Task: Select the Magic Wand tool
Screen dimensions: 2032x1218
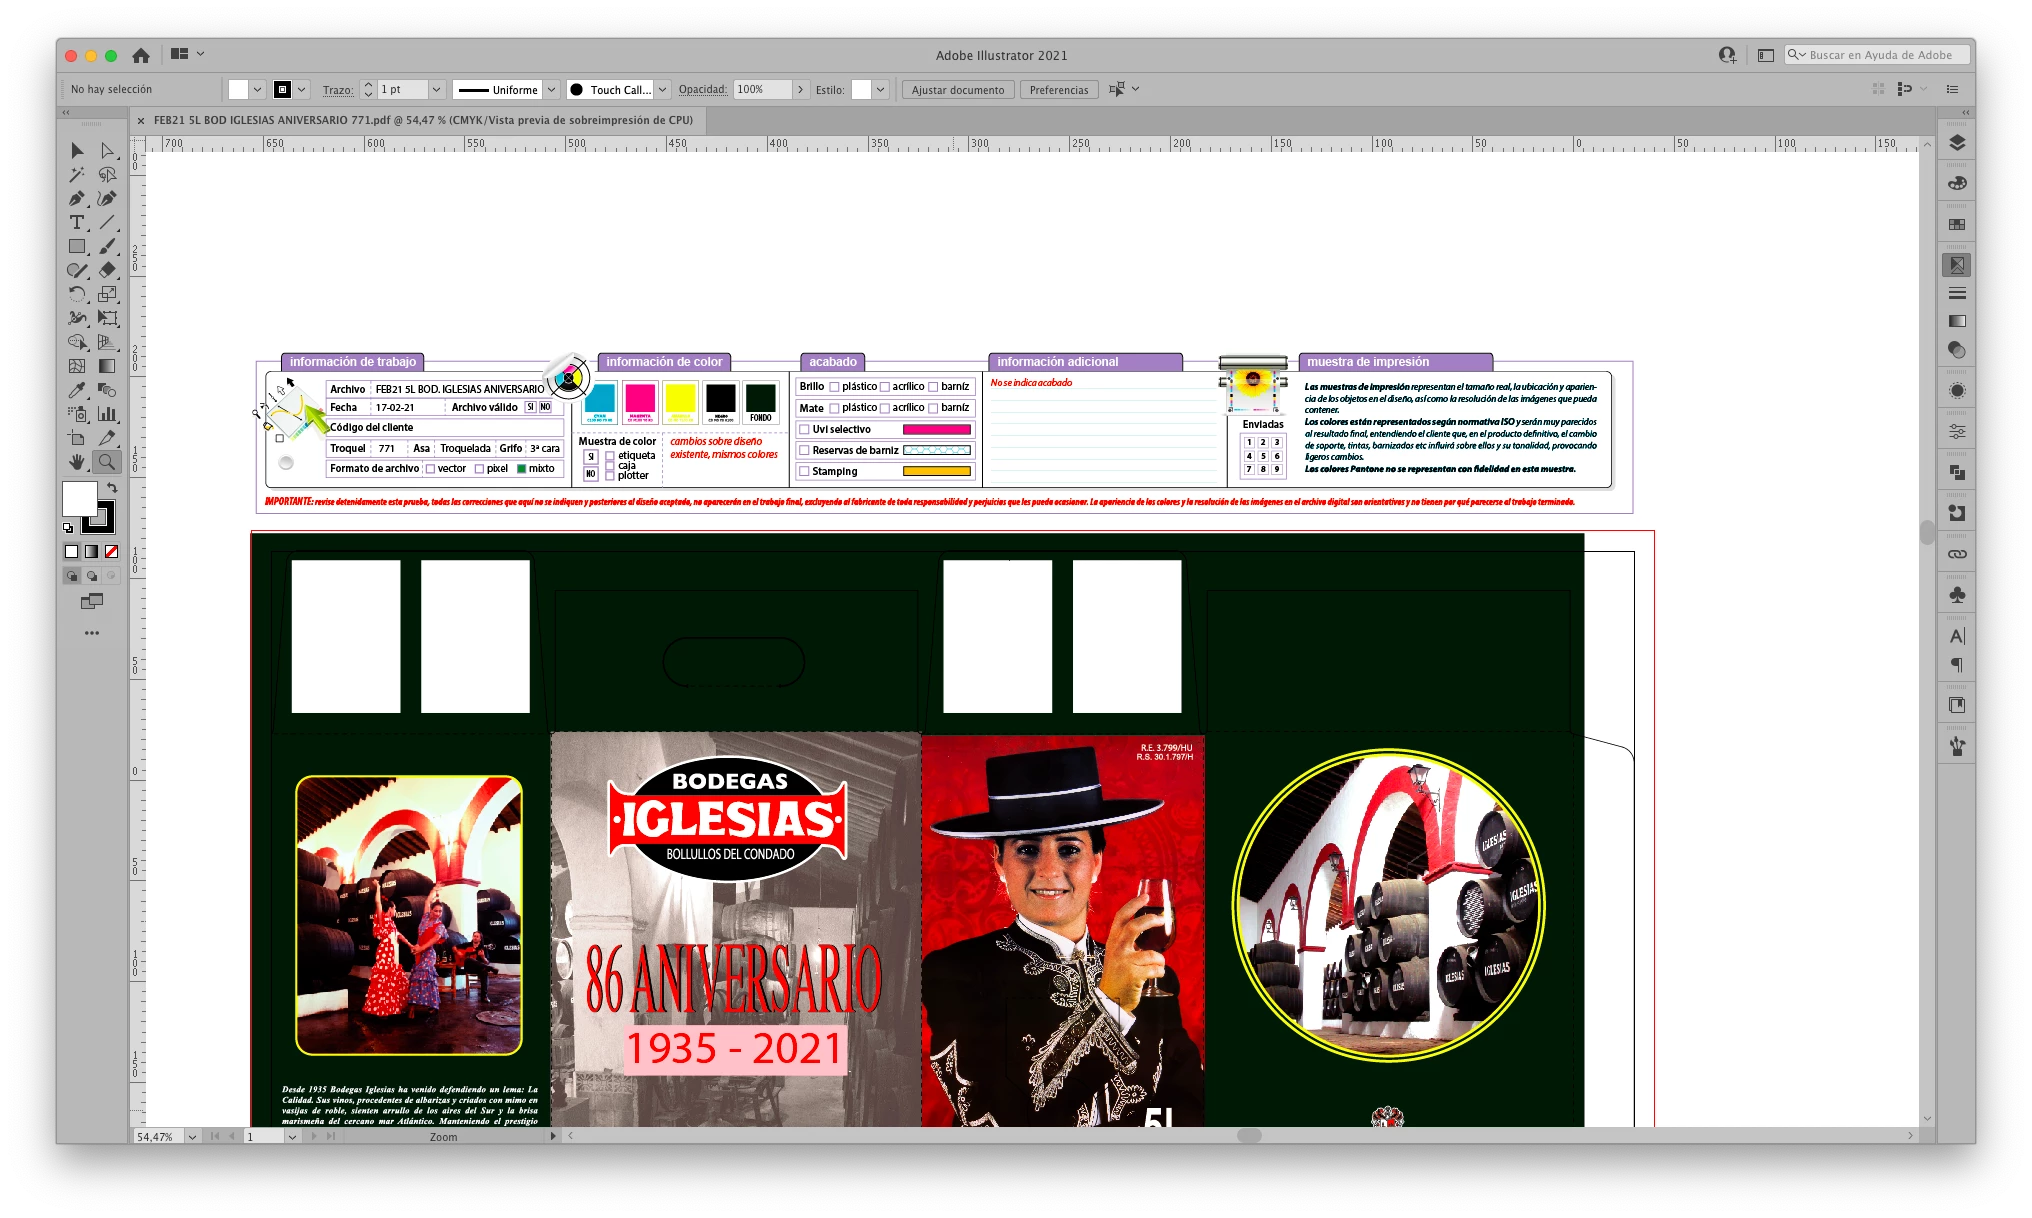Action: tap(77, 174)
